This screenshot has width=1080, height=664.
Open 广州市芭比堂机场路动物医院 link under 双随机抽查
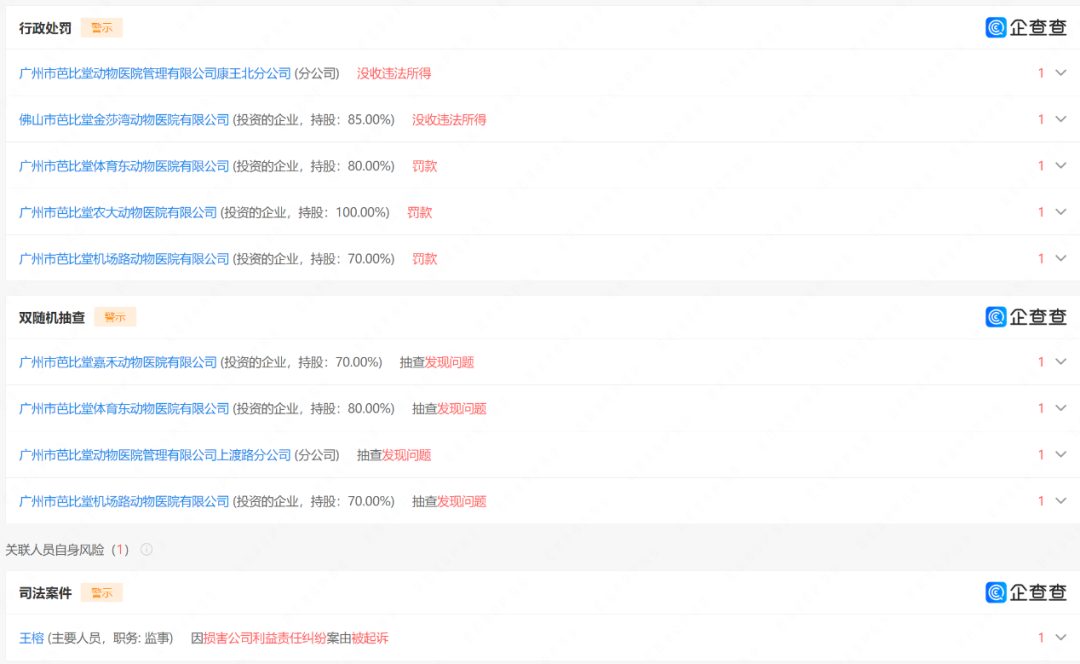pyautogui.click(x=124, y=501)
